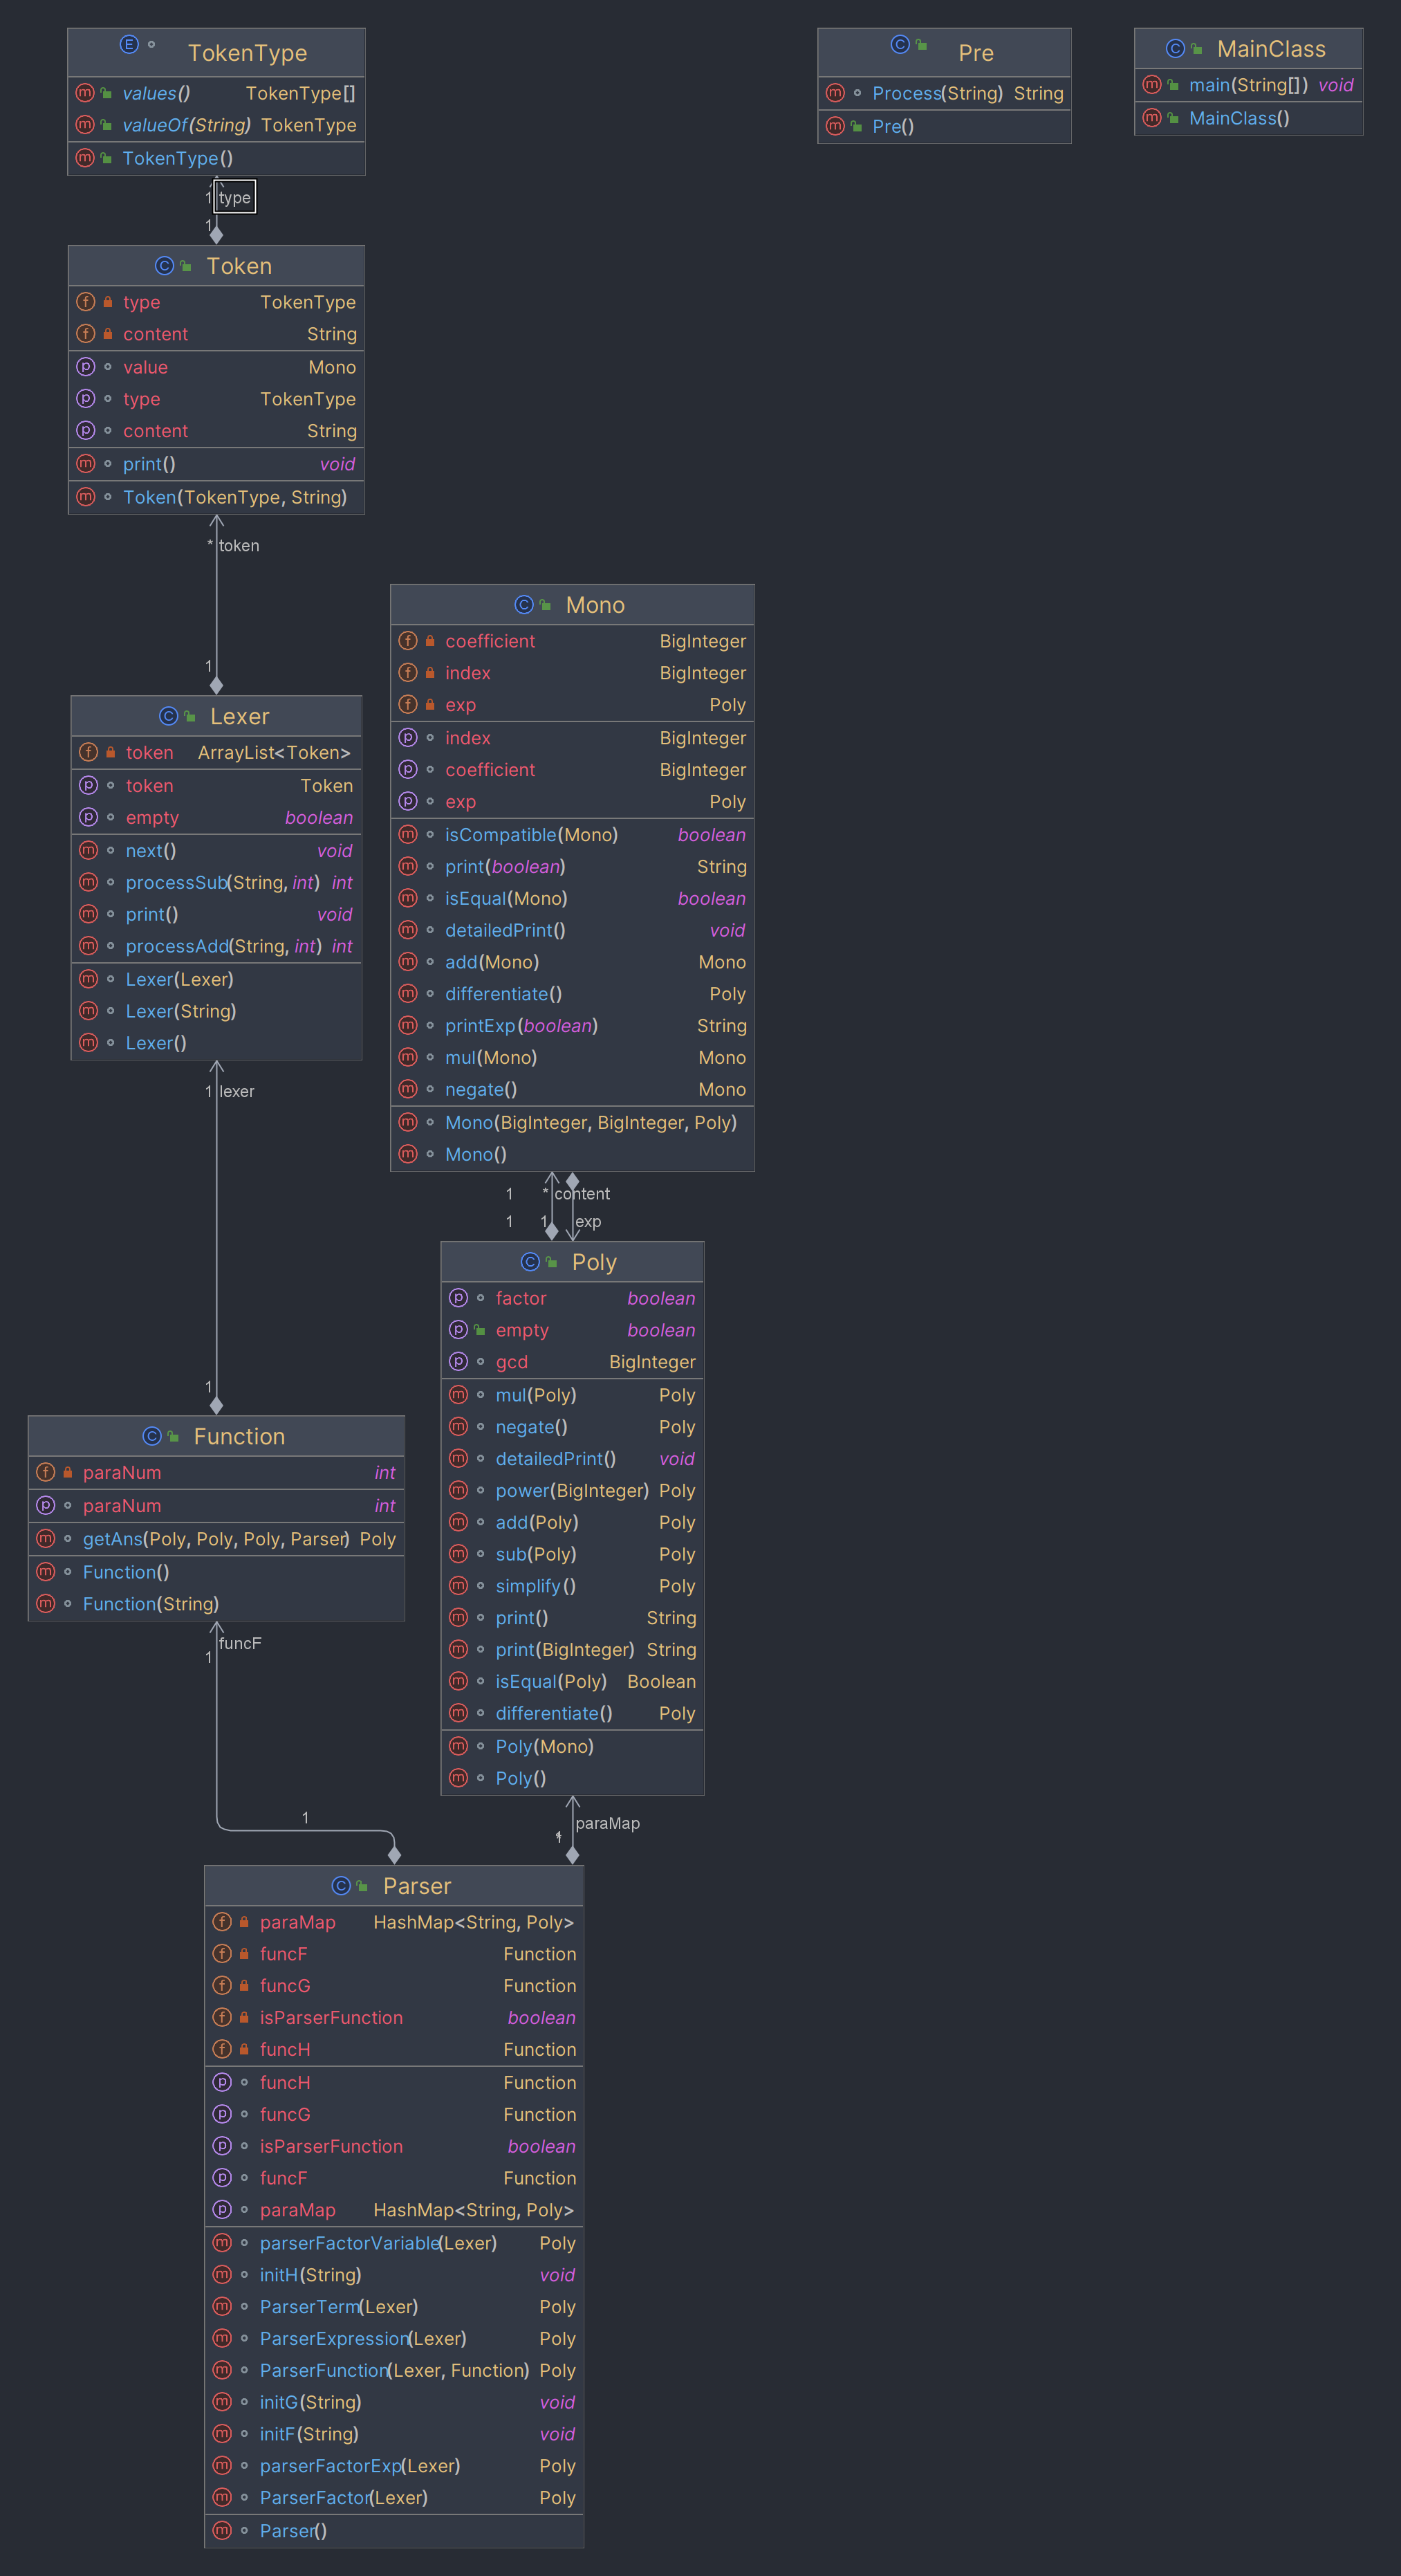Click the class icon next to Function
The width and height of the screenshot is (1401, 2576).
(152, 1436)
